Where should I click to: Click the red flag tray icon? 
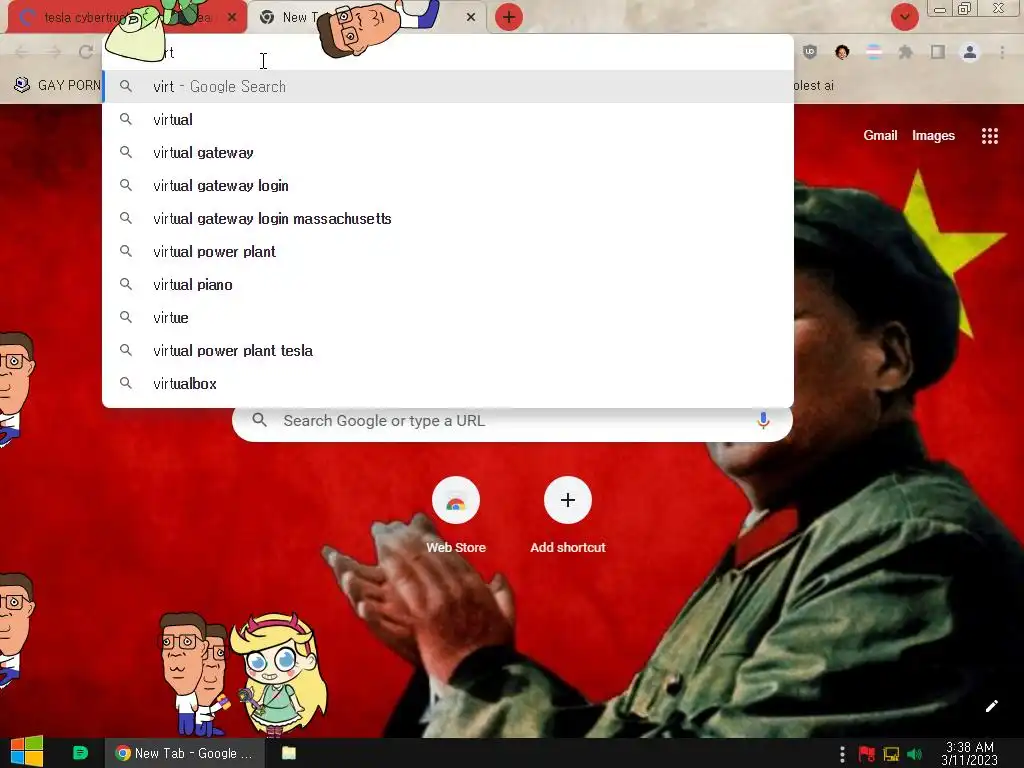pyautogui.click(x=867, y=754)
